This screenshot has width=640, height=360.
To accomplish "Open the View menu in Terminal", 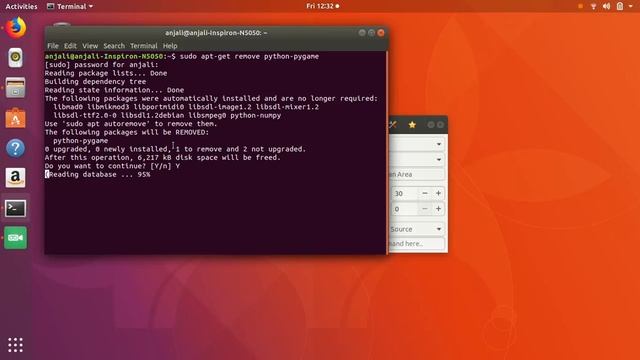I will click(x=90, y=46).
